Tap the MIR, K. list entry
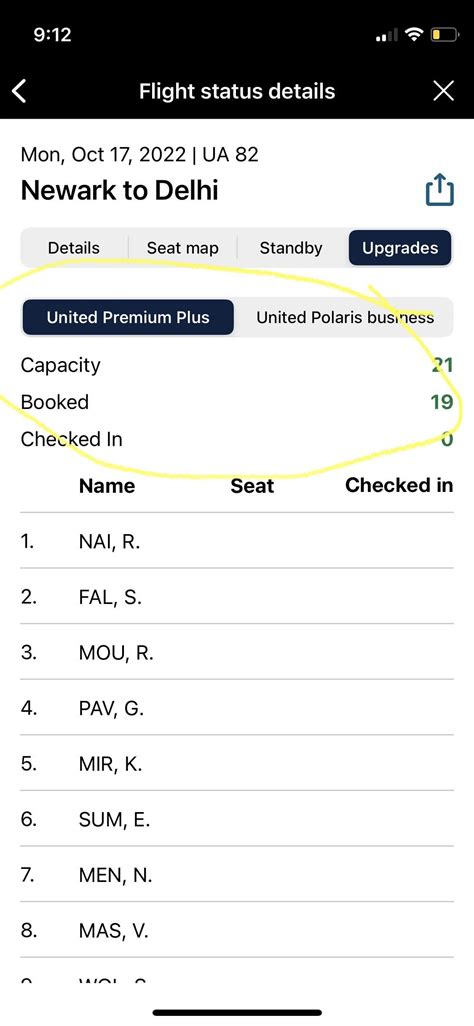Viewport: 474px width, 1026px height. pos(237,764)
